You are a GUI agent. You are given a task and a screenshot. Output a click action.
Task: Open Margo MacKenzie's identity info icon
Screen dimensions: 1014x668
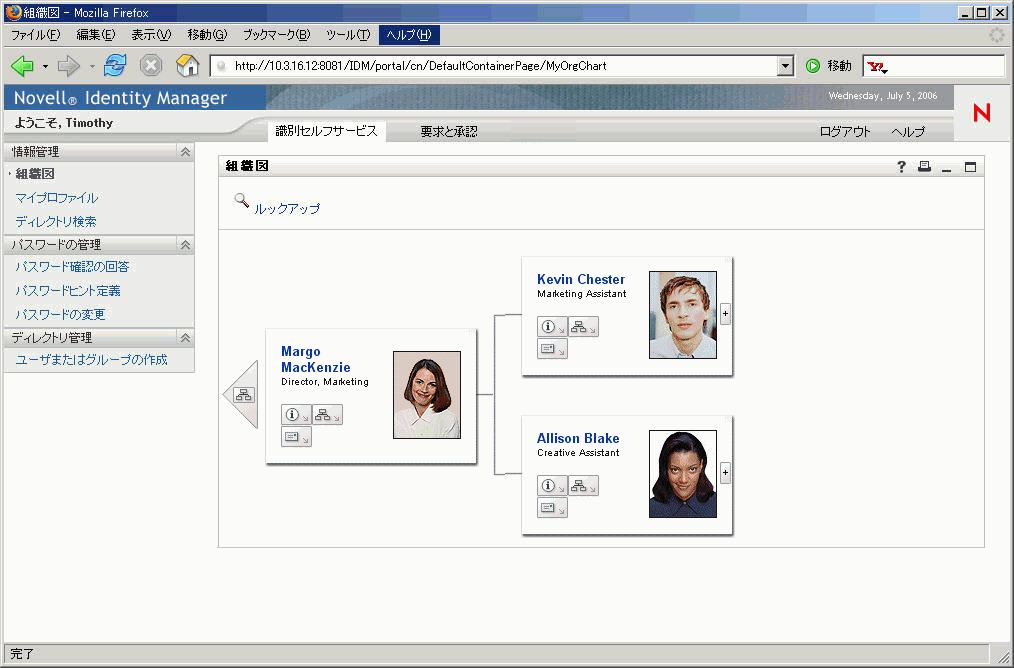coord(296,415)
